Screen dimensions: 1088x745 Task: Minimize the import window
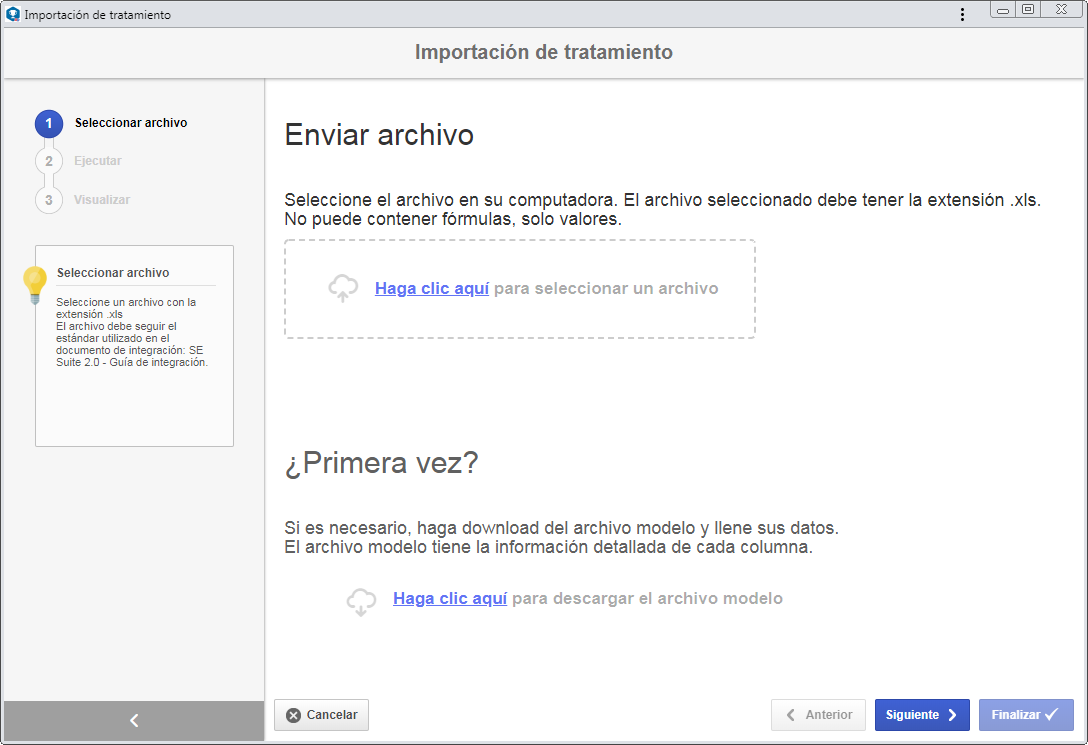[x=1003, y=10]
